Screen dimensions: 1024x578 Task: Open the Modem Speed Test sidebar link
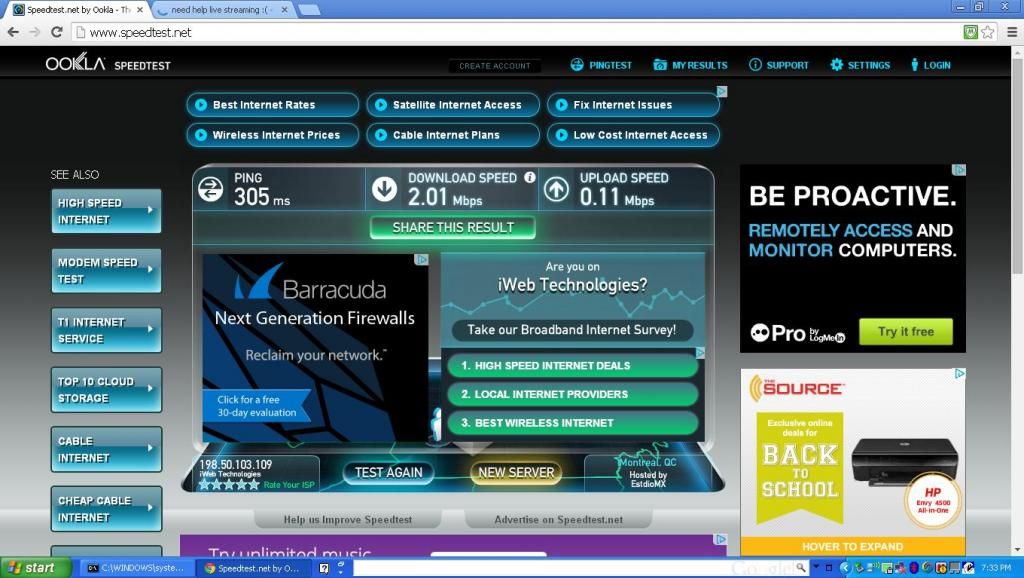click(106, 270)
